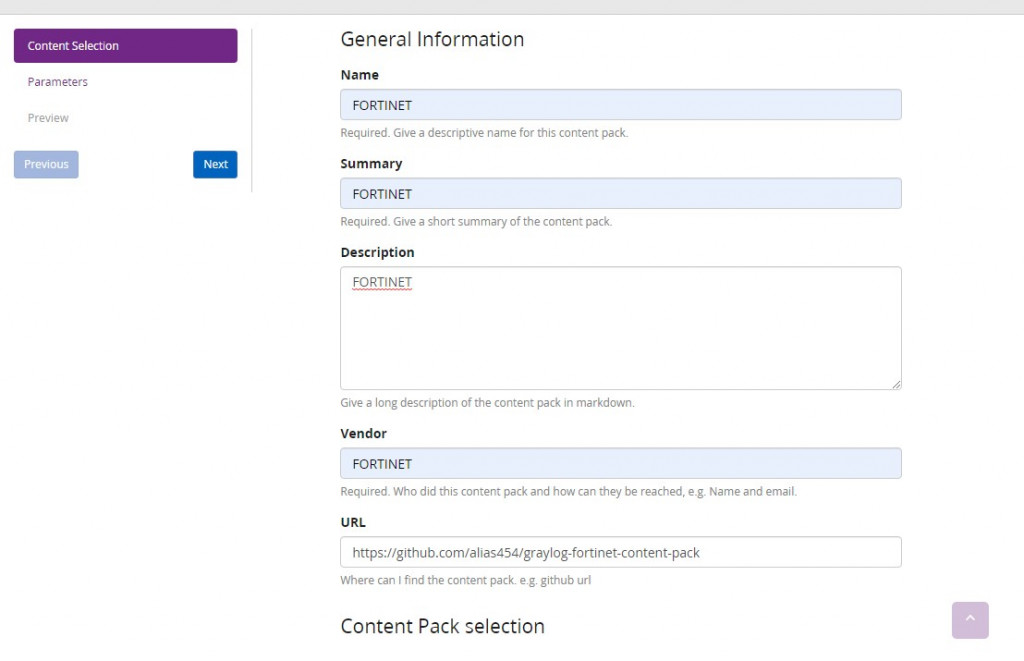Click the Summary field label
The image size is (1024, 661).
pos(371,164)
